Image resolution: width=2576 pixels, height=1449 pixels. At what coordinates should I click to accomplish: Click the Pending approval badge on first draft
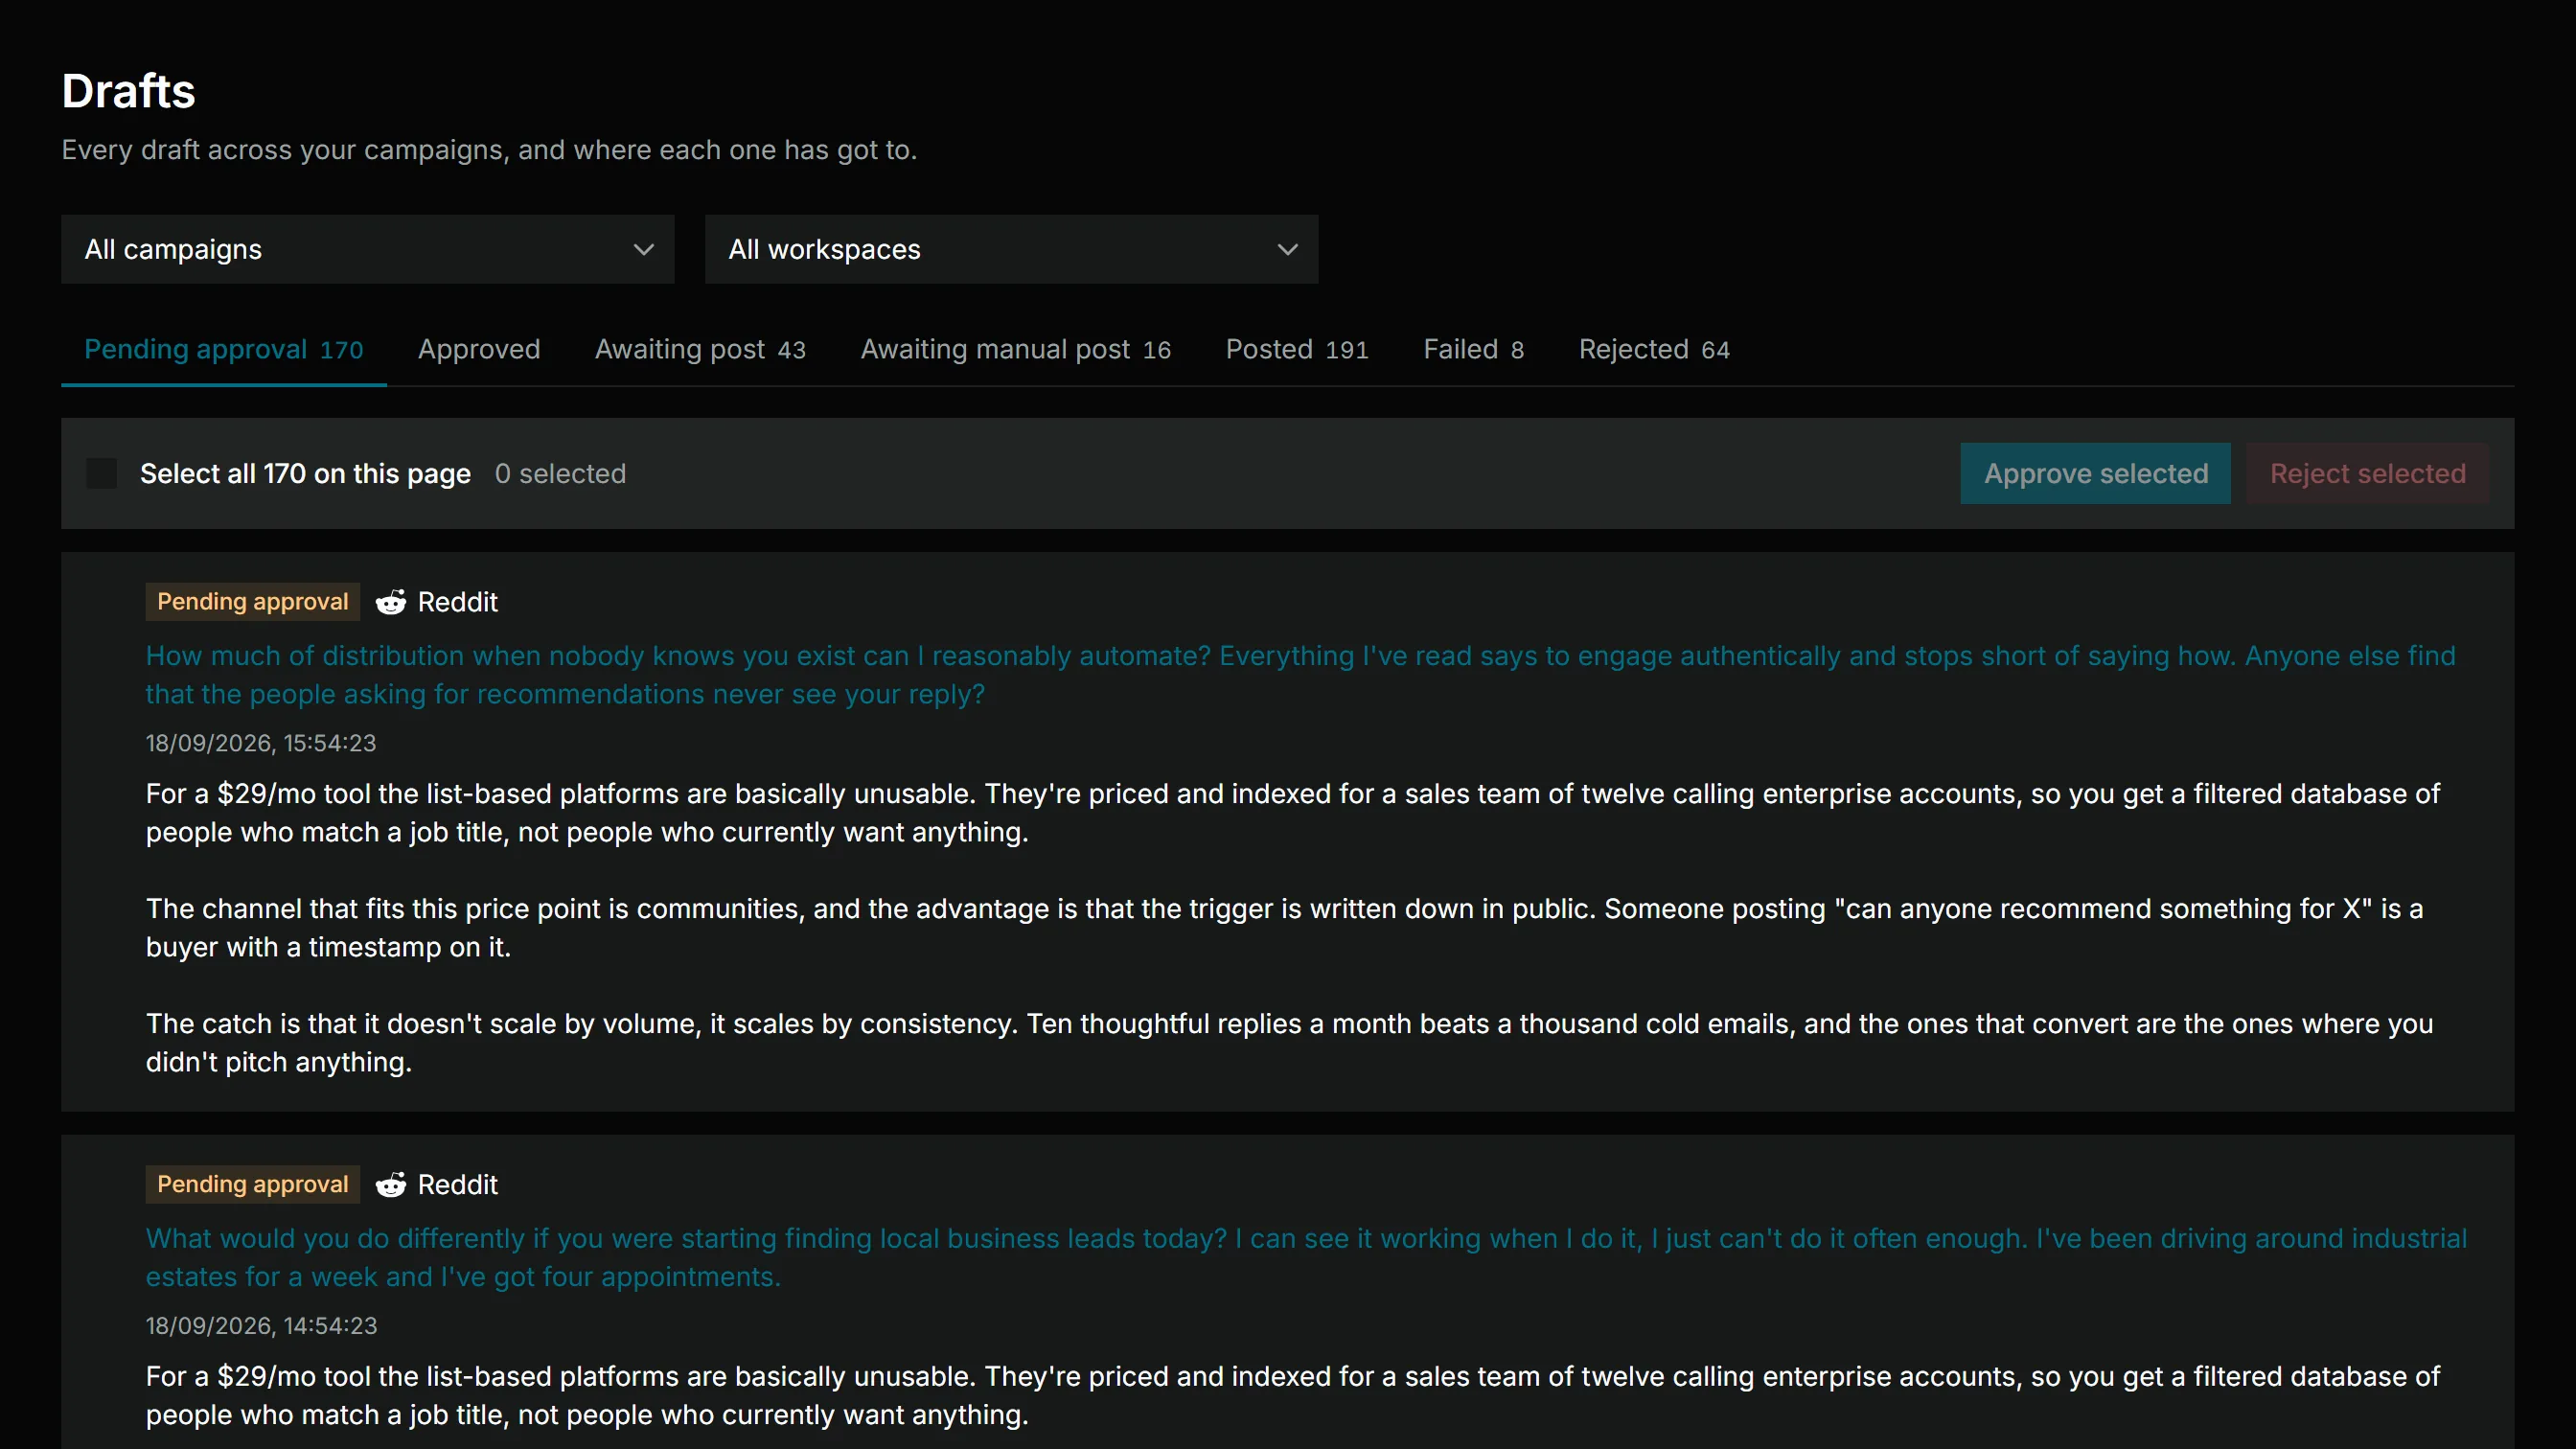click(x=252, y=601)
